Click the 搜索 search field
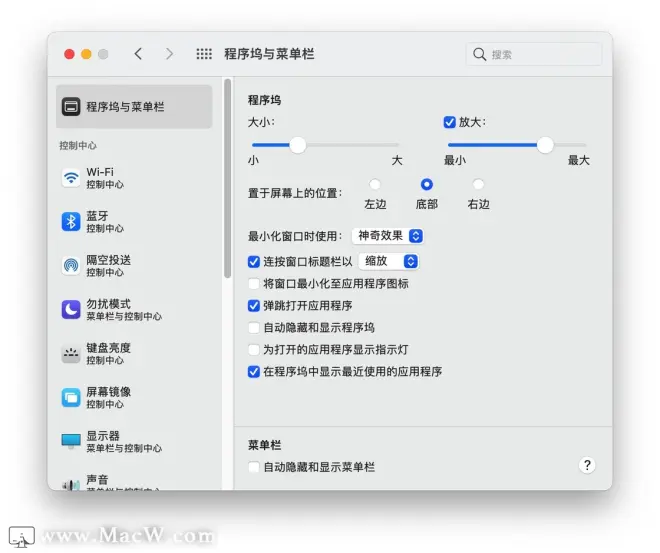Screen dimensions: 660x553 point(534,54)
